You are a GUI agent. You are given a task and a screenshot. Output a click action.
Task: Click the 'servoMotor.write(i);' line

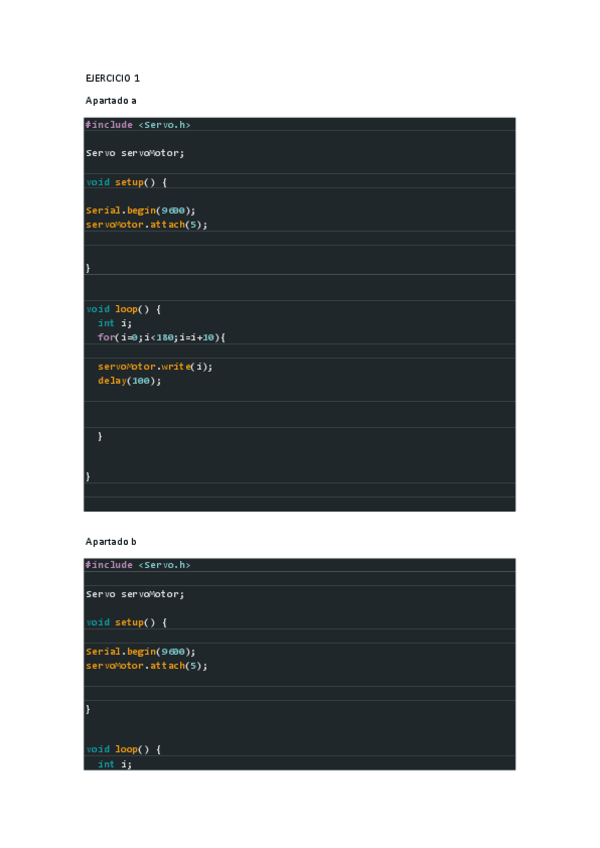[x=155, y=367]
